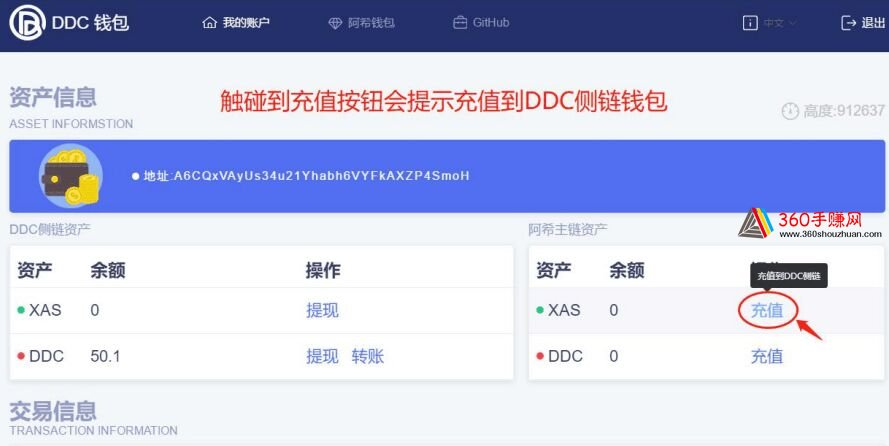This screenshot has width=889, height=446.
Task: Click the briefcase icon beside GitHub
Action: [x=460, y=23]
